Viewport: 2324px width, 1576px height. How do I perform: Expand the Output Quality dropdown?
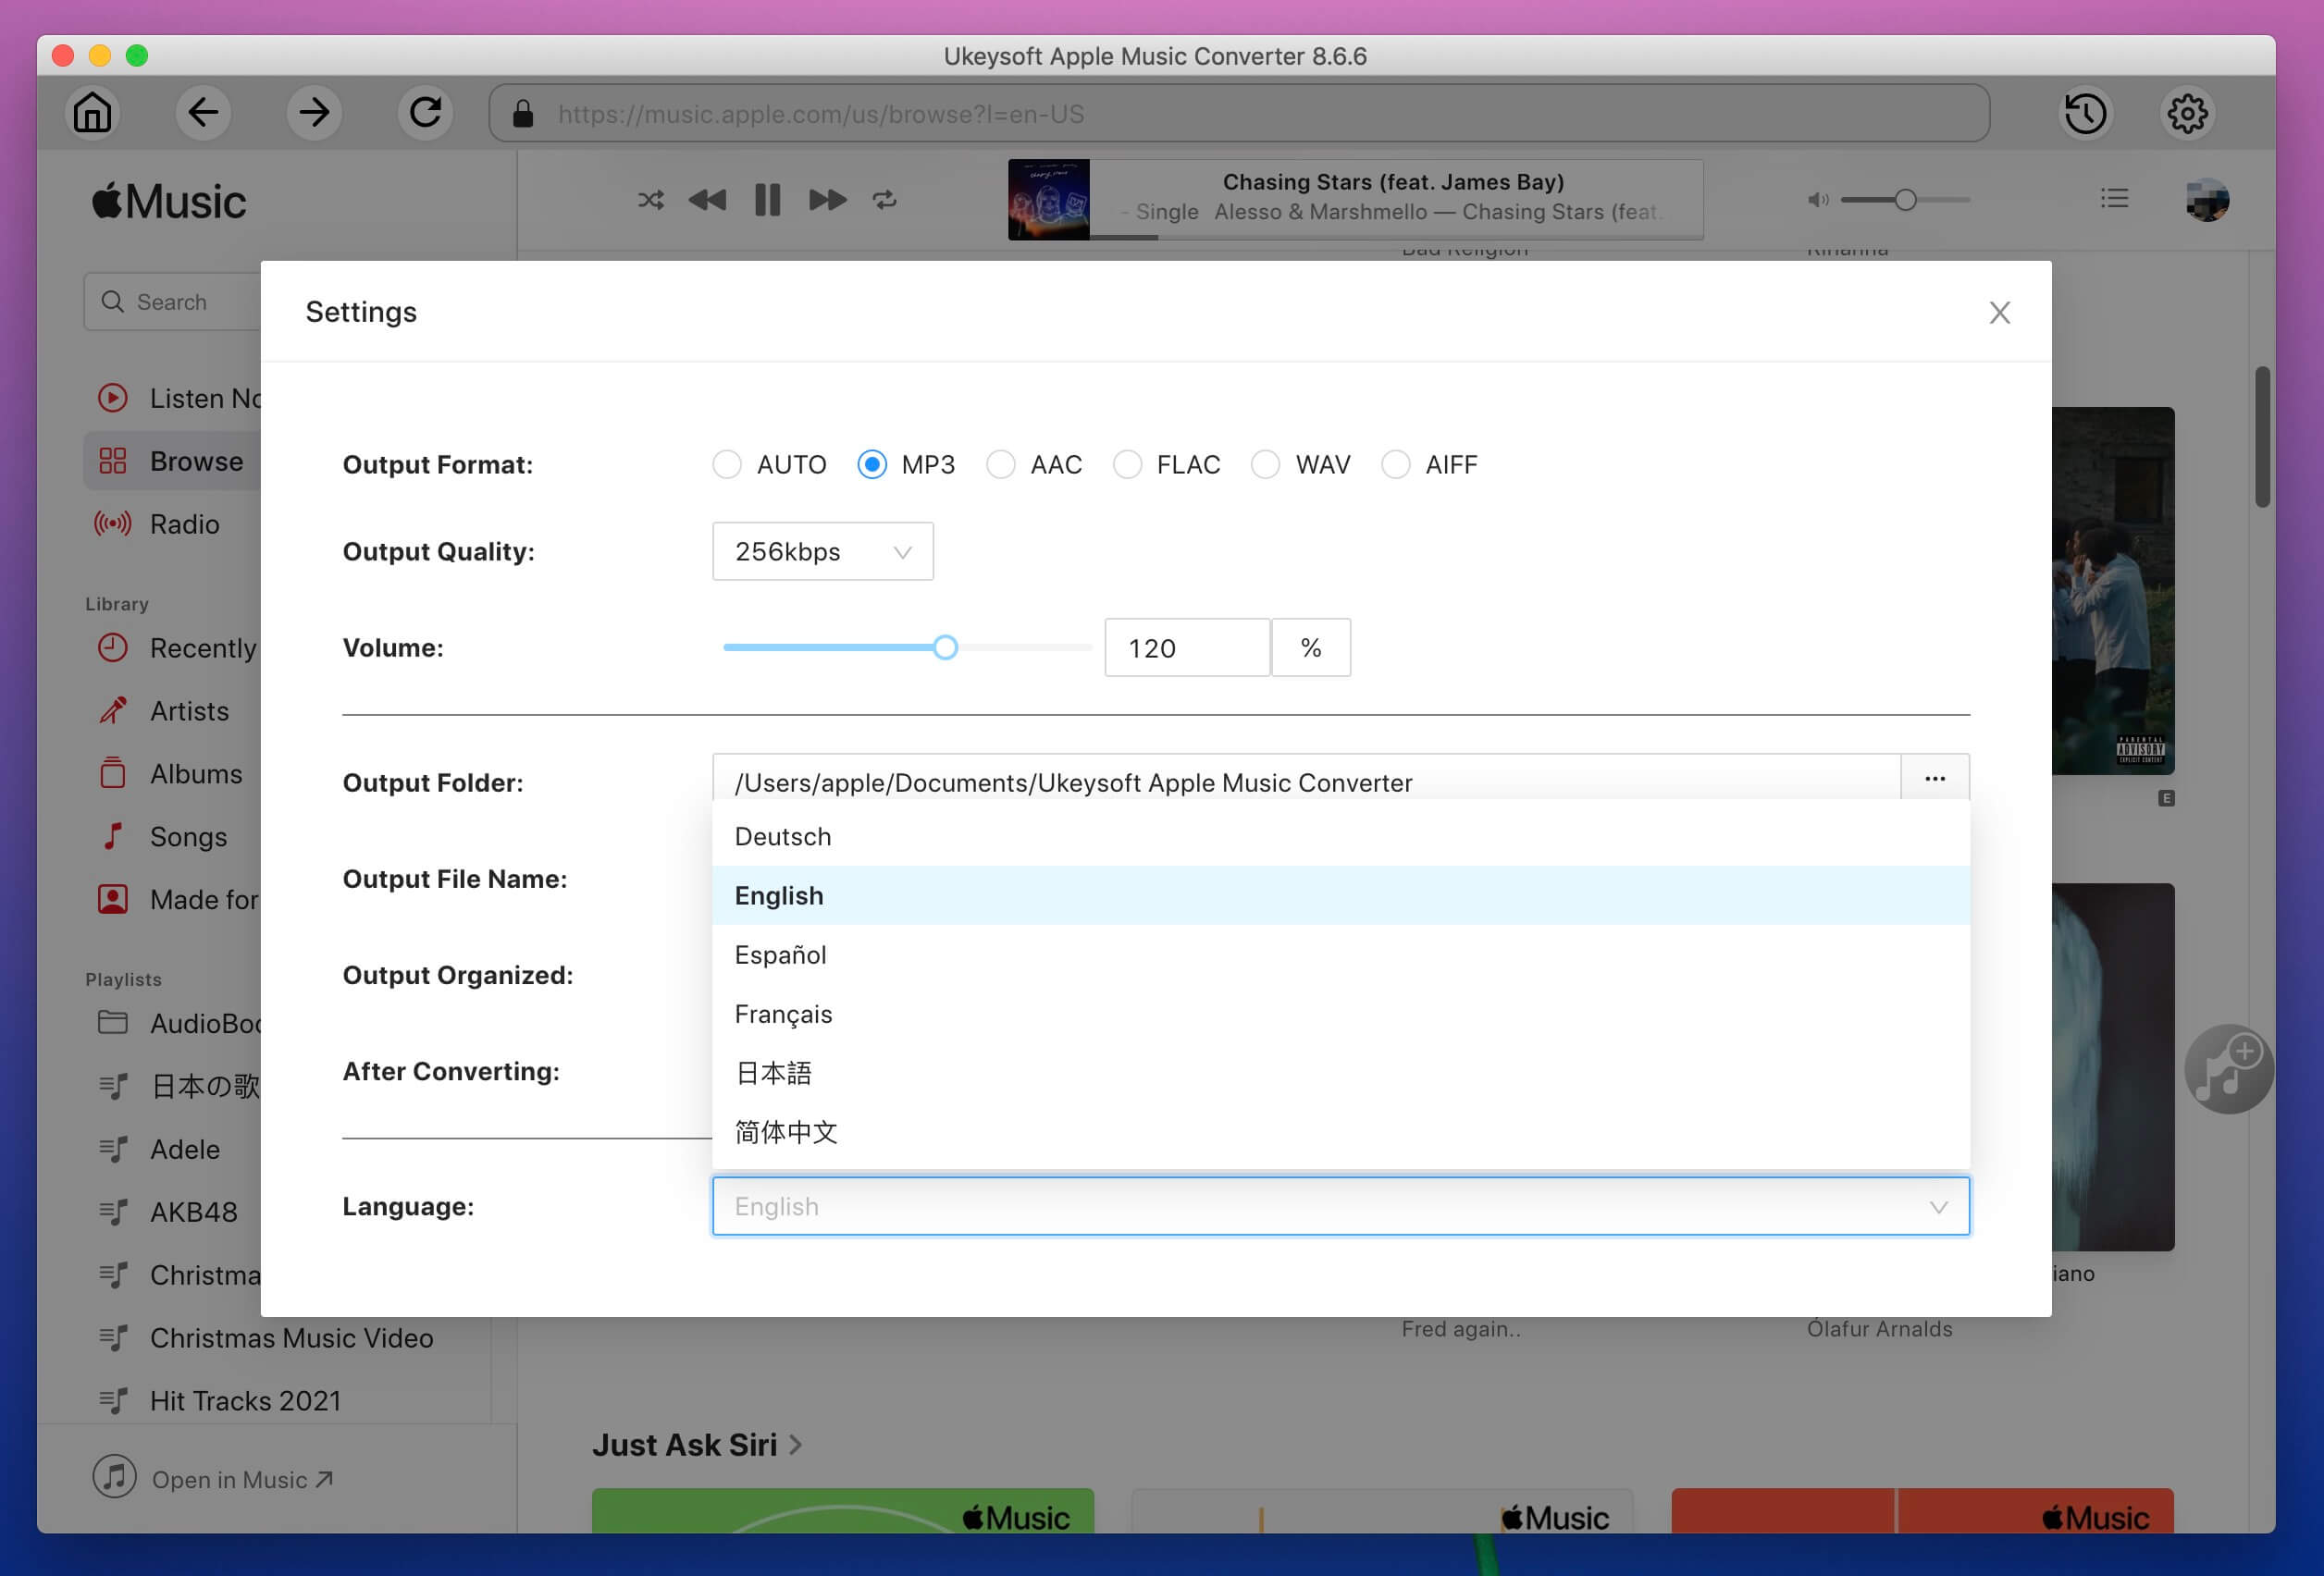click(822, 550)
